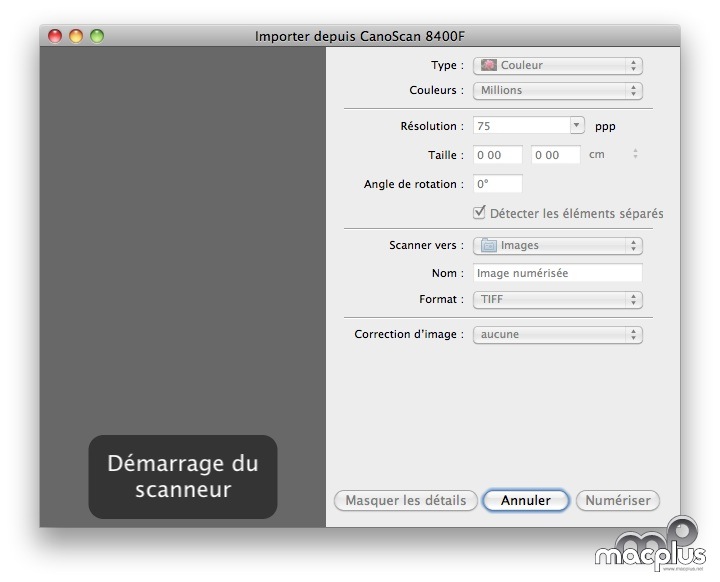Click the 'ppp' resolution unit label
Screen dimensions: 720x582
[605, 126]
